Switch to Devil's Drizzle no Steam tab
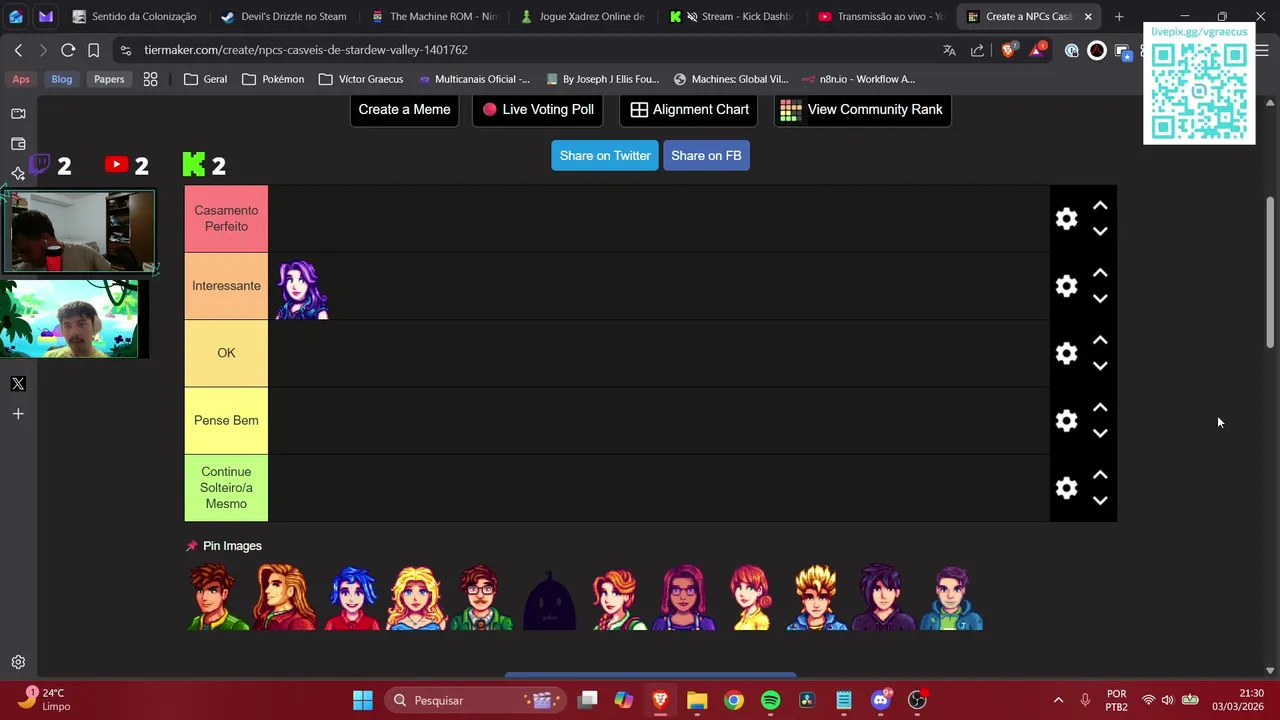Image resolution: width=1280 pixels, height=720 pixels. pyautogui.click(x=285, y=16)
